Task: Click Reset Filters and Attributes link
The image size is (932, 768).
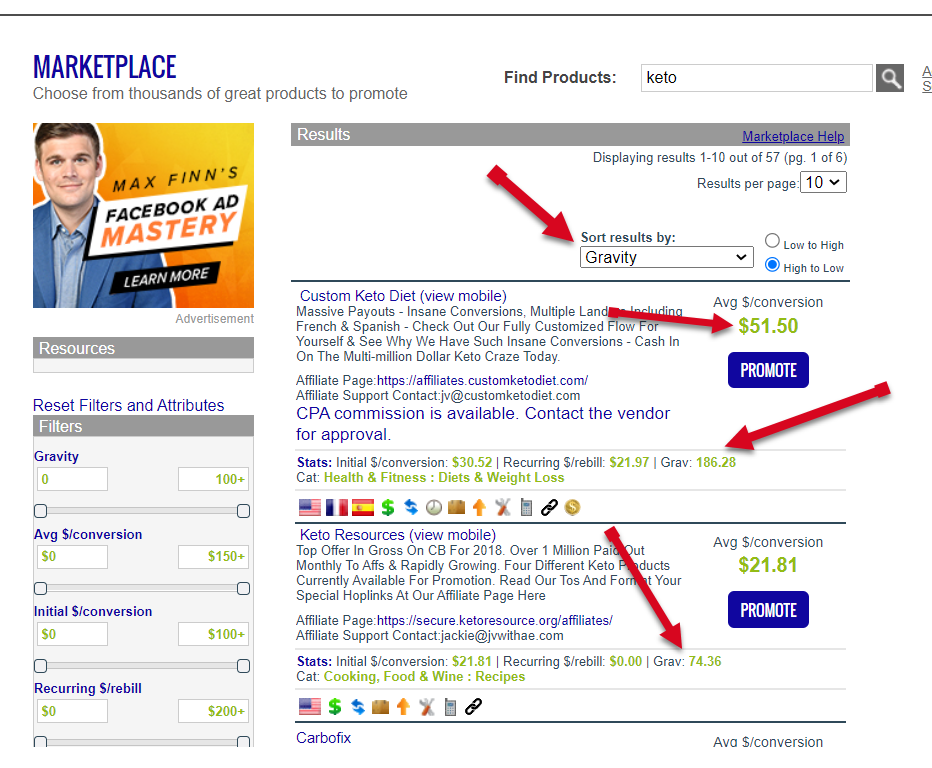Action: click(x=128, y=405)
